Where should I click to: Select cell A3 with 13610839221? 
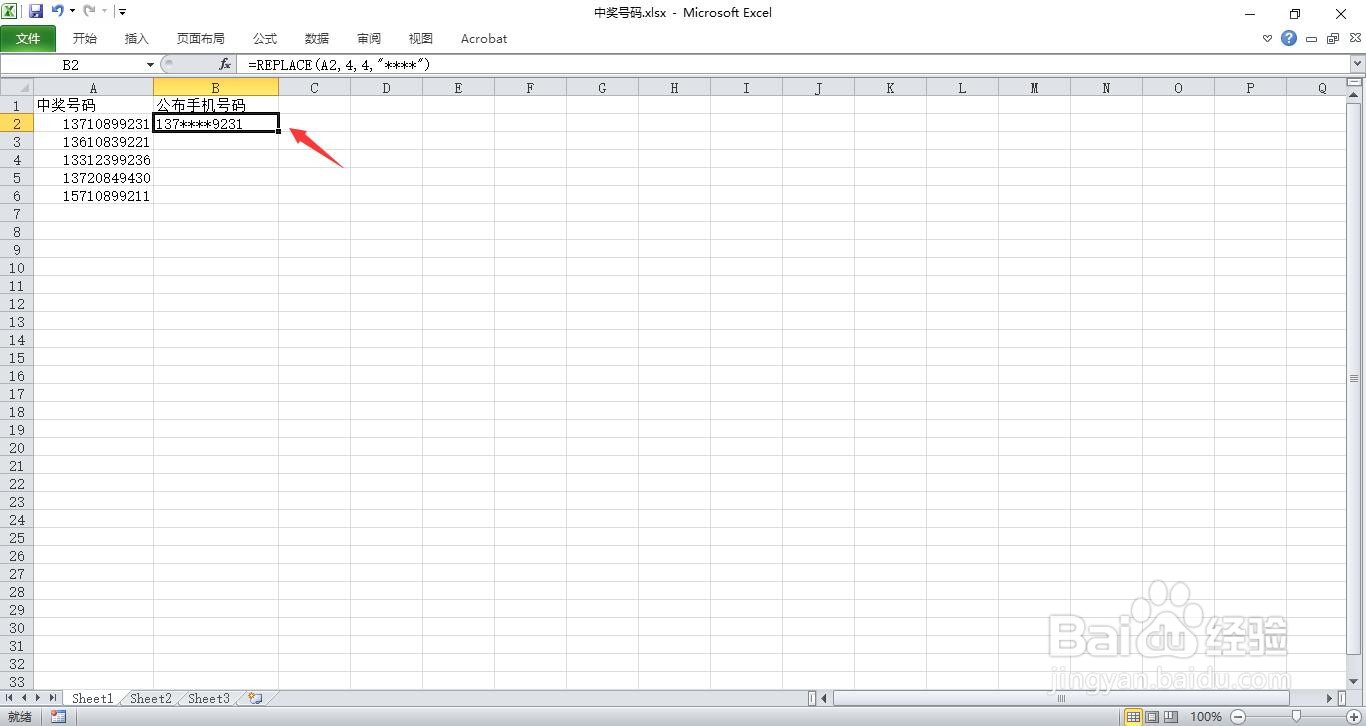(x=93, y=141)
